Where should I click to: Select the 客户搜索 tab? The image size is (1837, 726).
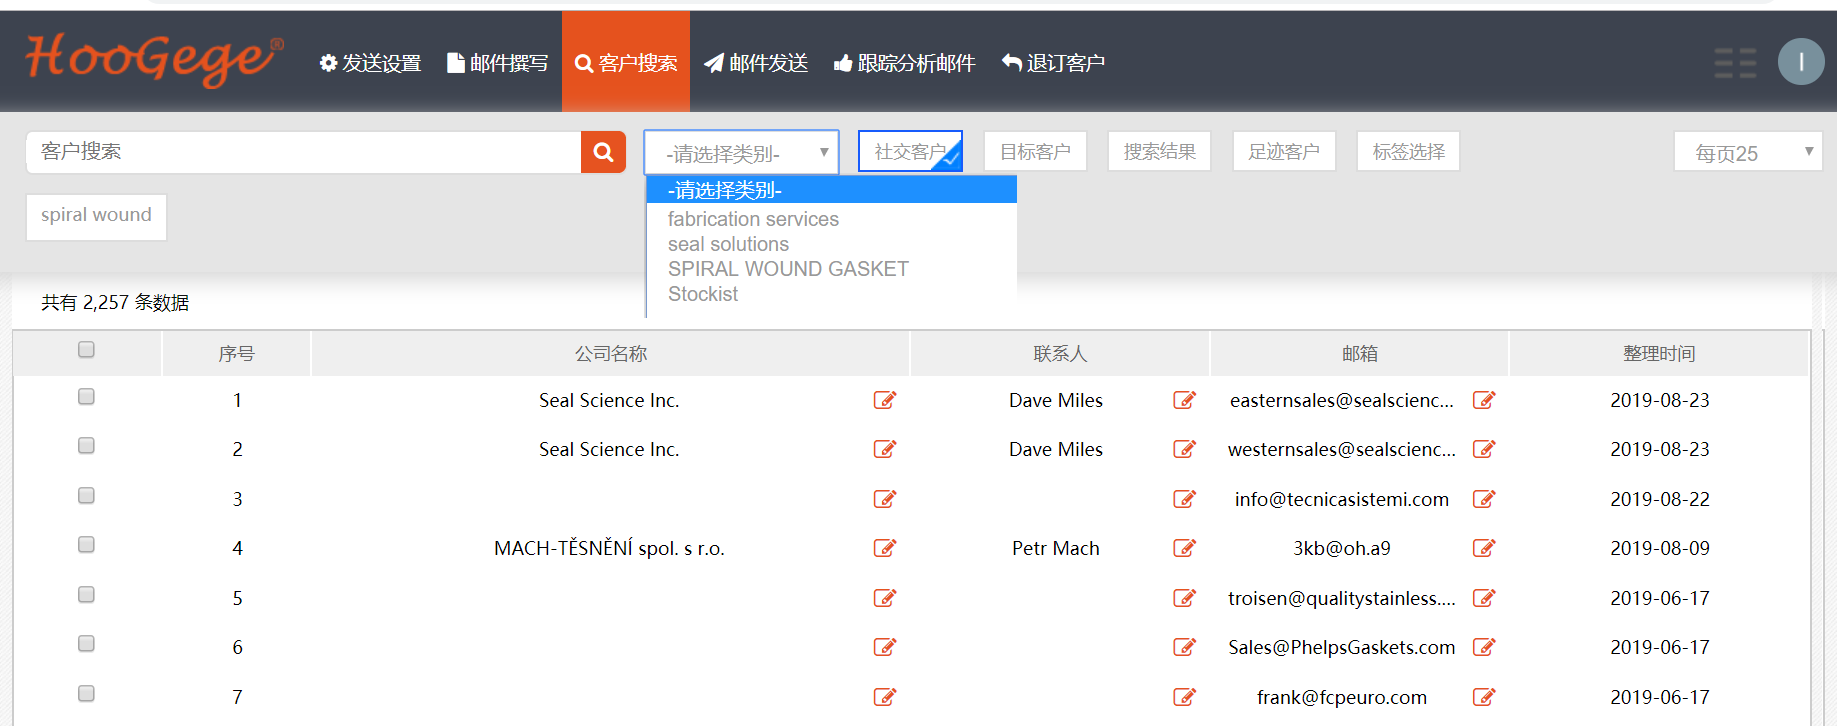[626, 63]
